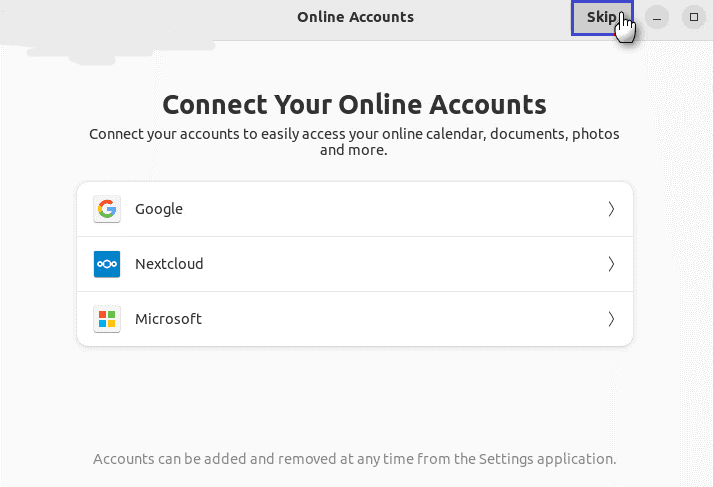Image resolution: width=713 pixels, height=487 pixels.
Task: Click the Microsoft four-square logo icon
Action: tap(107, 319)
